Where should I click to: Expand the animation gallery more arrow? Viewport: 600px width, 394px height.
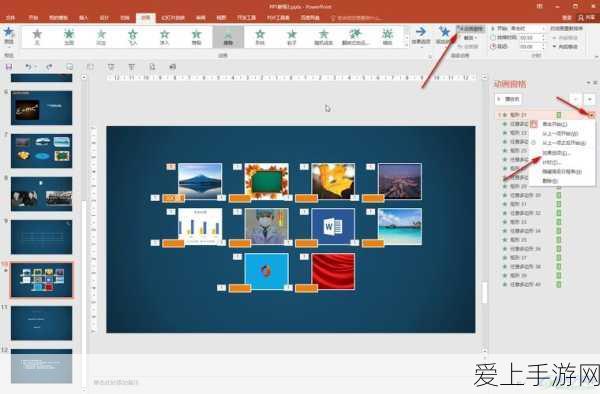click(406, 45)
